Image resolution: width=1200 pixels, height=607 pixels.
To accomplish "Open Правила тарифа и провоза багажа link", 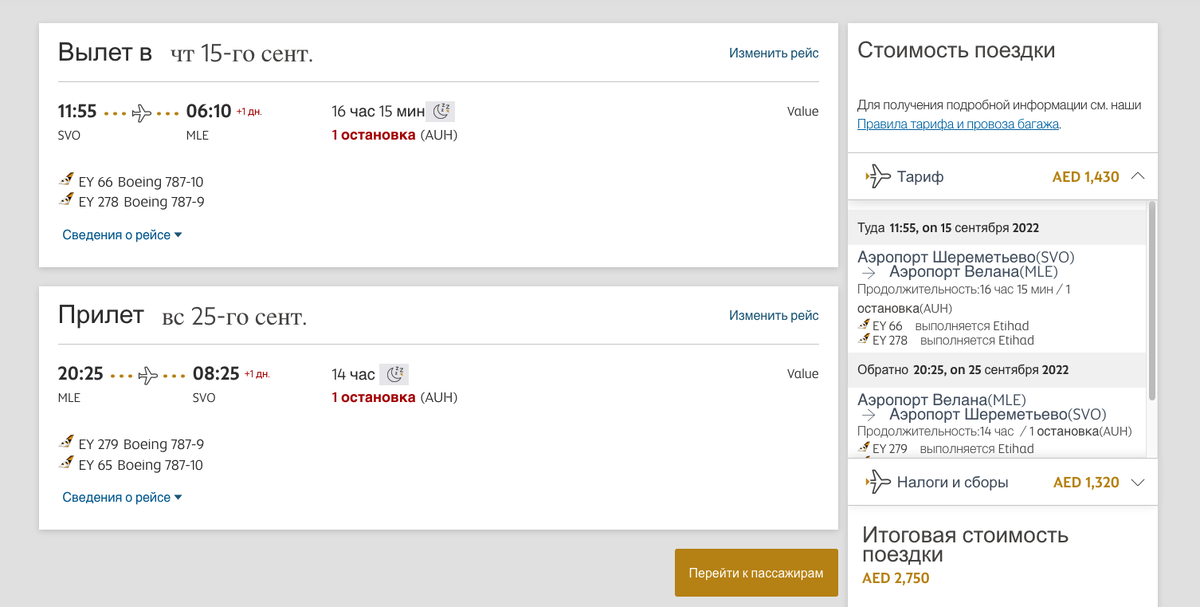I will (958, 124).
